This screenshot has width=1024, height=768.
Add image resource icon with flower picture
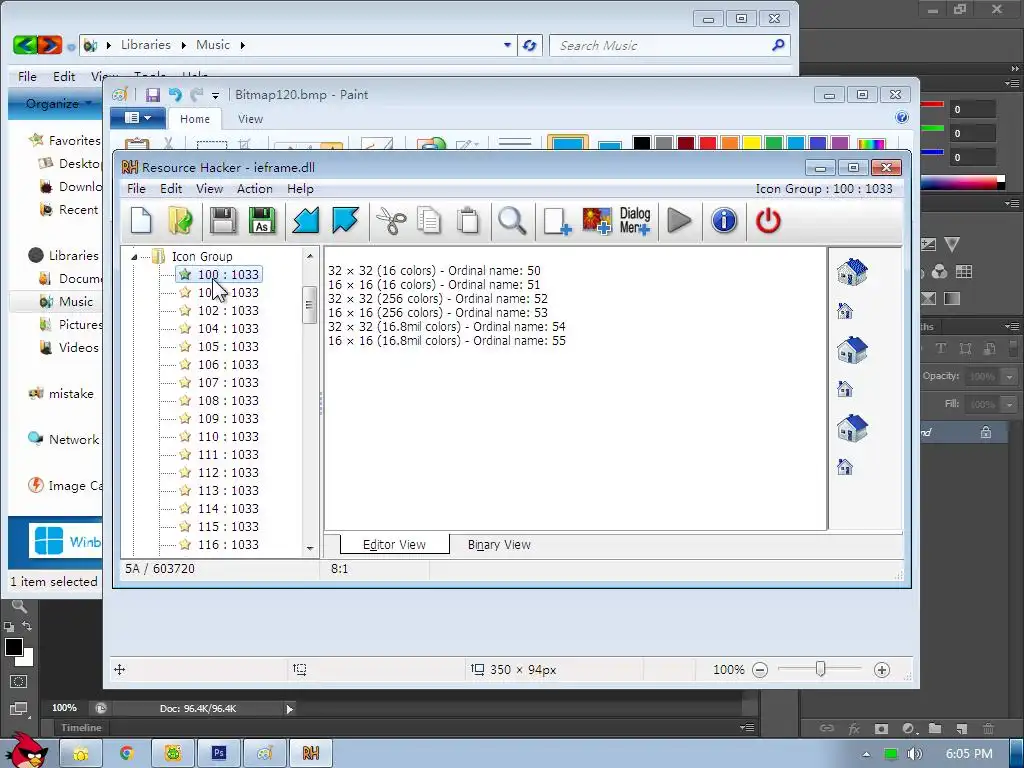pyautogui.click(x=597, y=221)
